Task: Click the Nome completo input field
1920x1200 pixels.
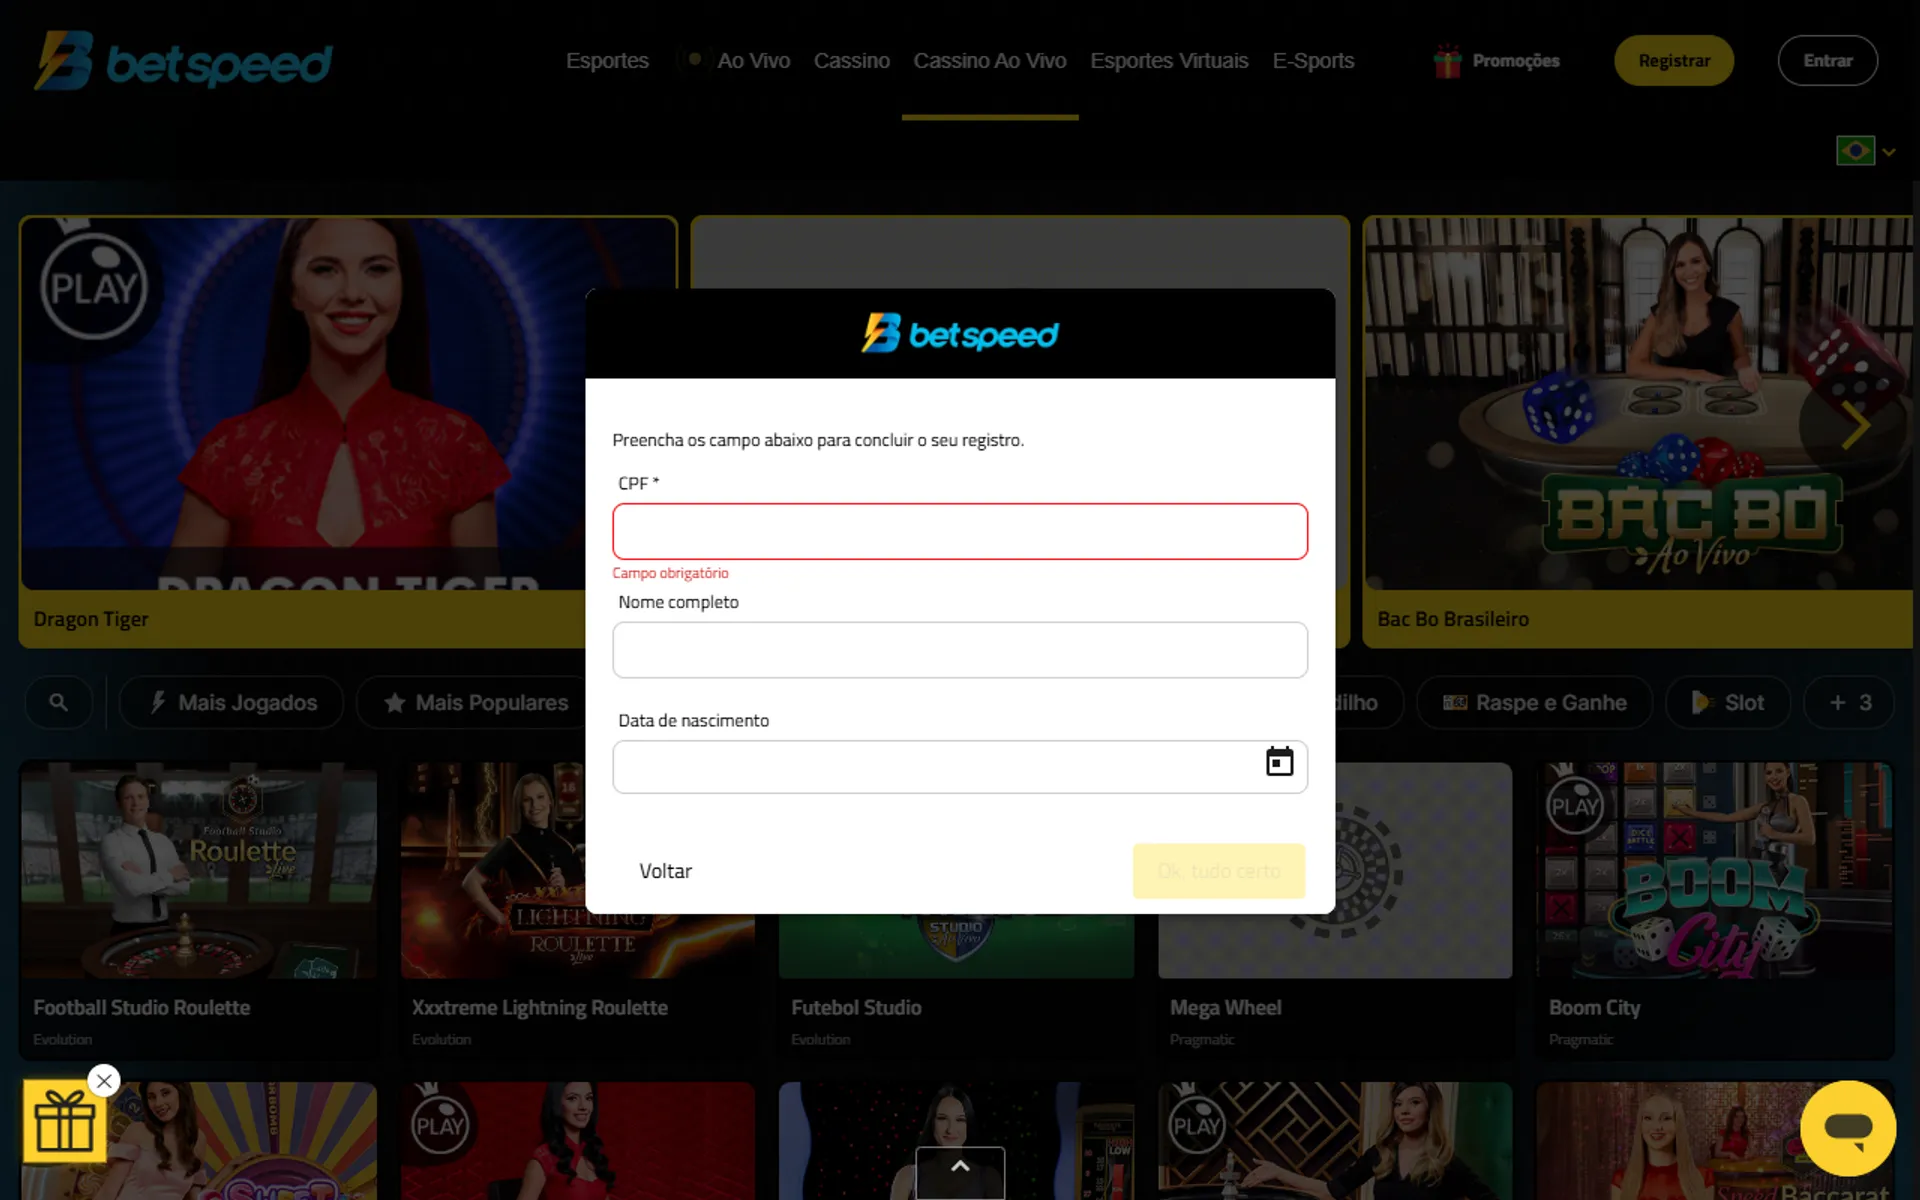Action: (x=959, y=650)
